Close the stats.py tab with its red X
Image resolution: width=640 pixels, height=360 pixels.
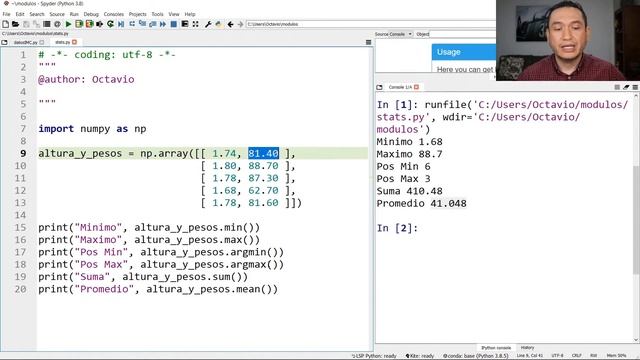tap(74, 42)
